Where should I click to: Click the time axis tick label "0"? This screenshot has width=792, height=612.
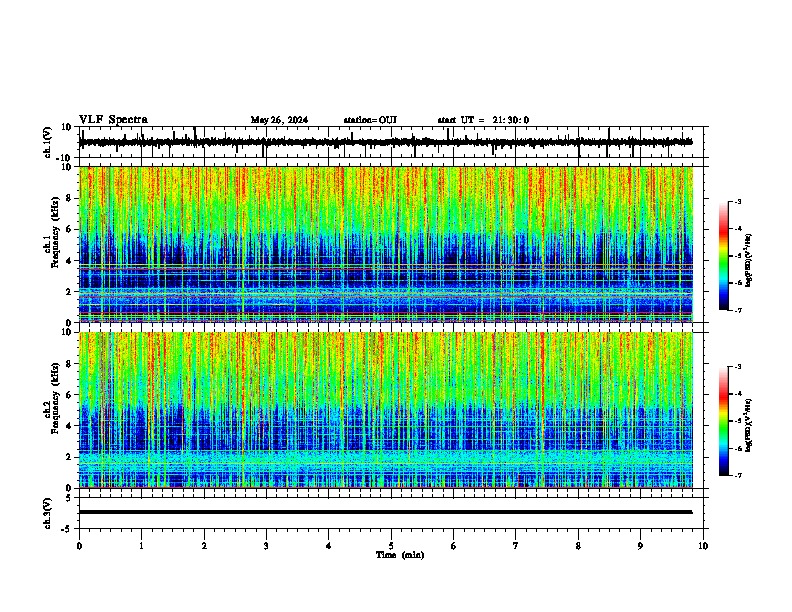click(79, 546)
